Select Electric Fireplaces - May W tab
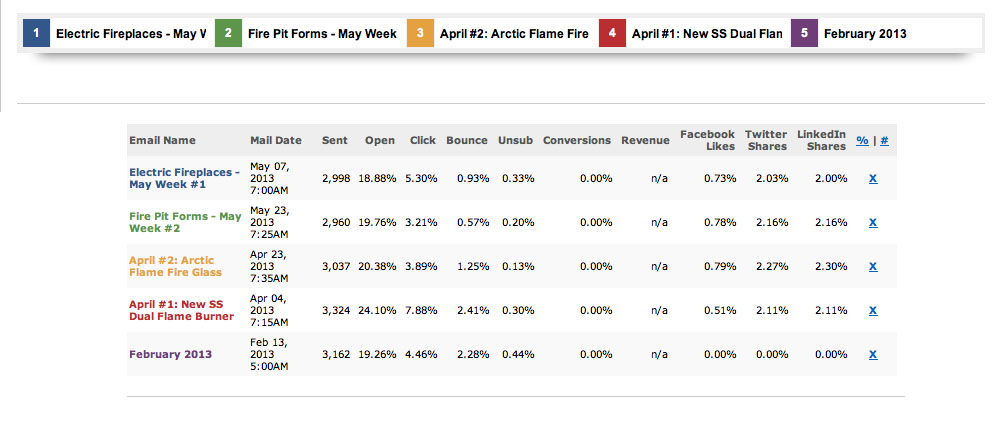997x422 pixels. (x=130, y=33)
